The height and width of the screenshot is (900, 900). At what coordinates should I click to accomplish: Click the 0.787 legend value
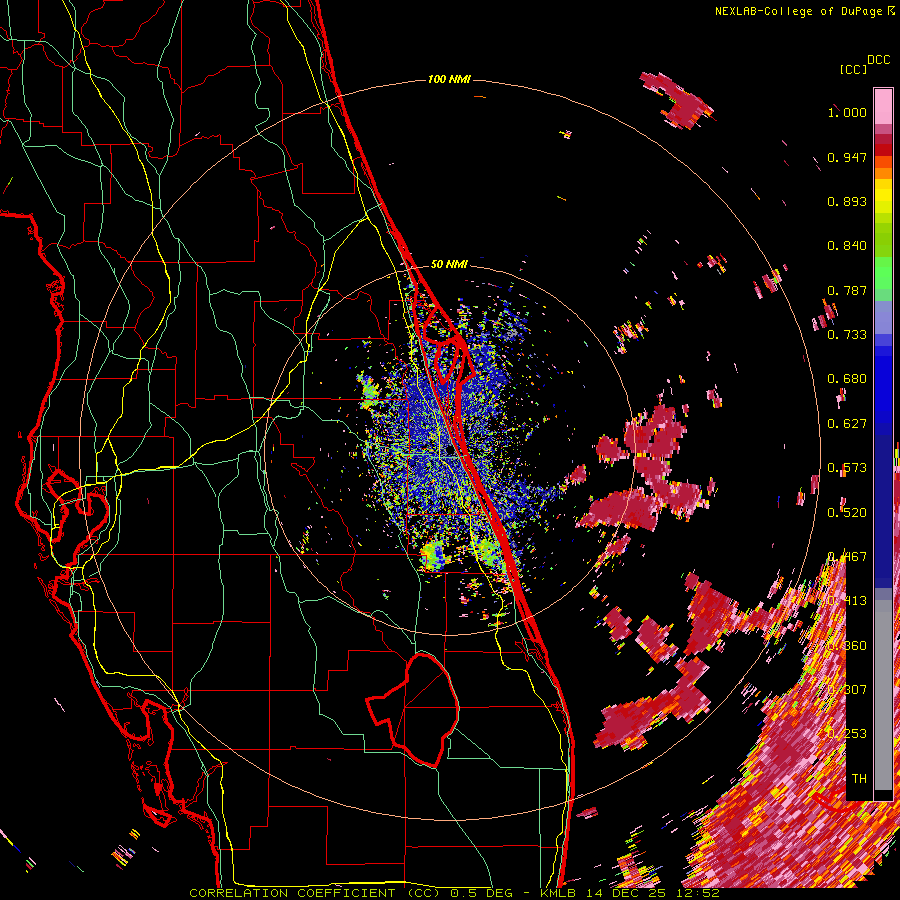[x=847, y=290]
